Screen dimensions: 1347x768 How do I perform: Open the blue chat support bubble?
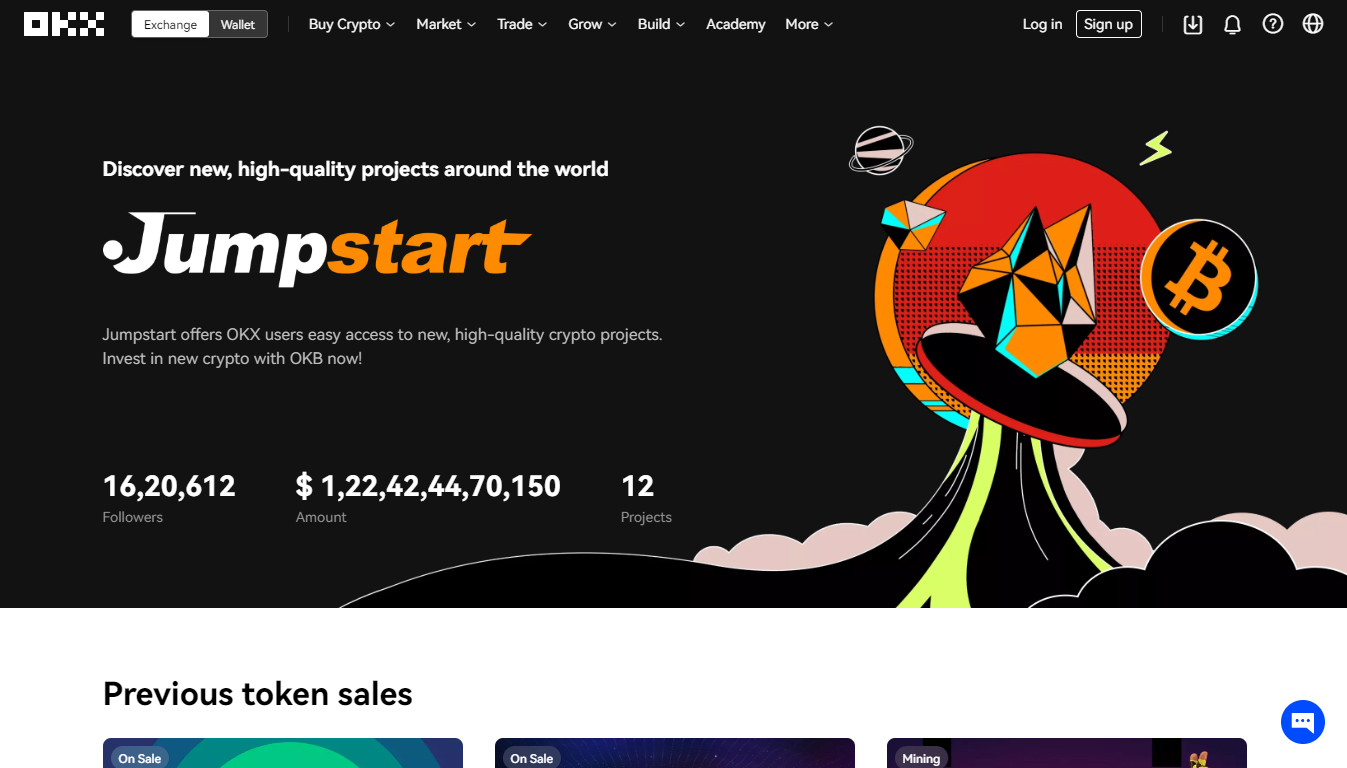[x=1303, y=721]
